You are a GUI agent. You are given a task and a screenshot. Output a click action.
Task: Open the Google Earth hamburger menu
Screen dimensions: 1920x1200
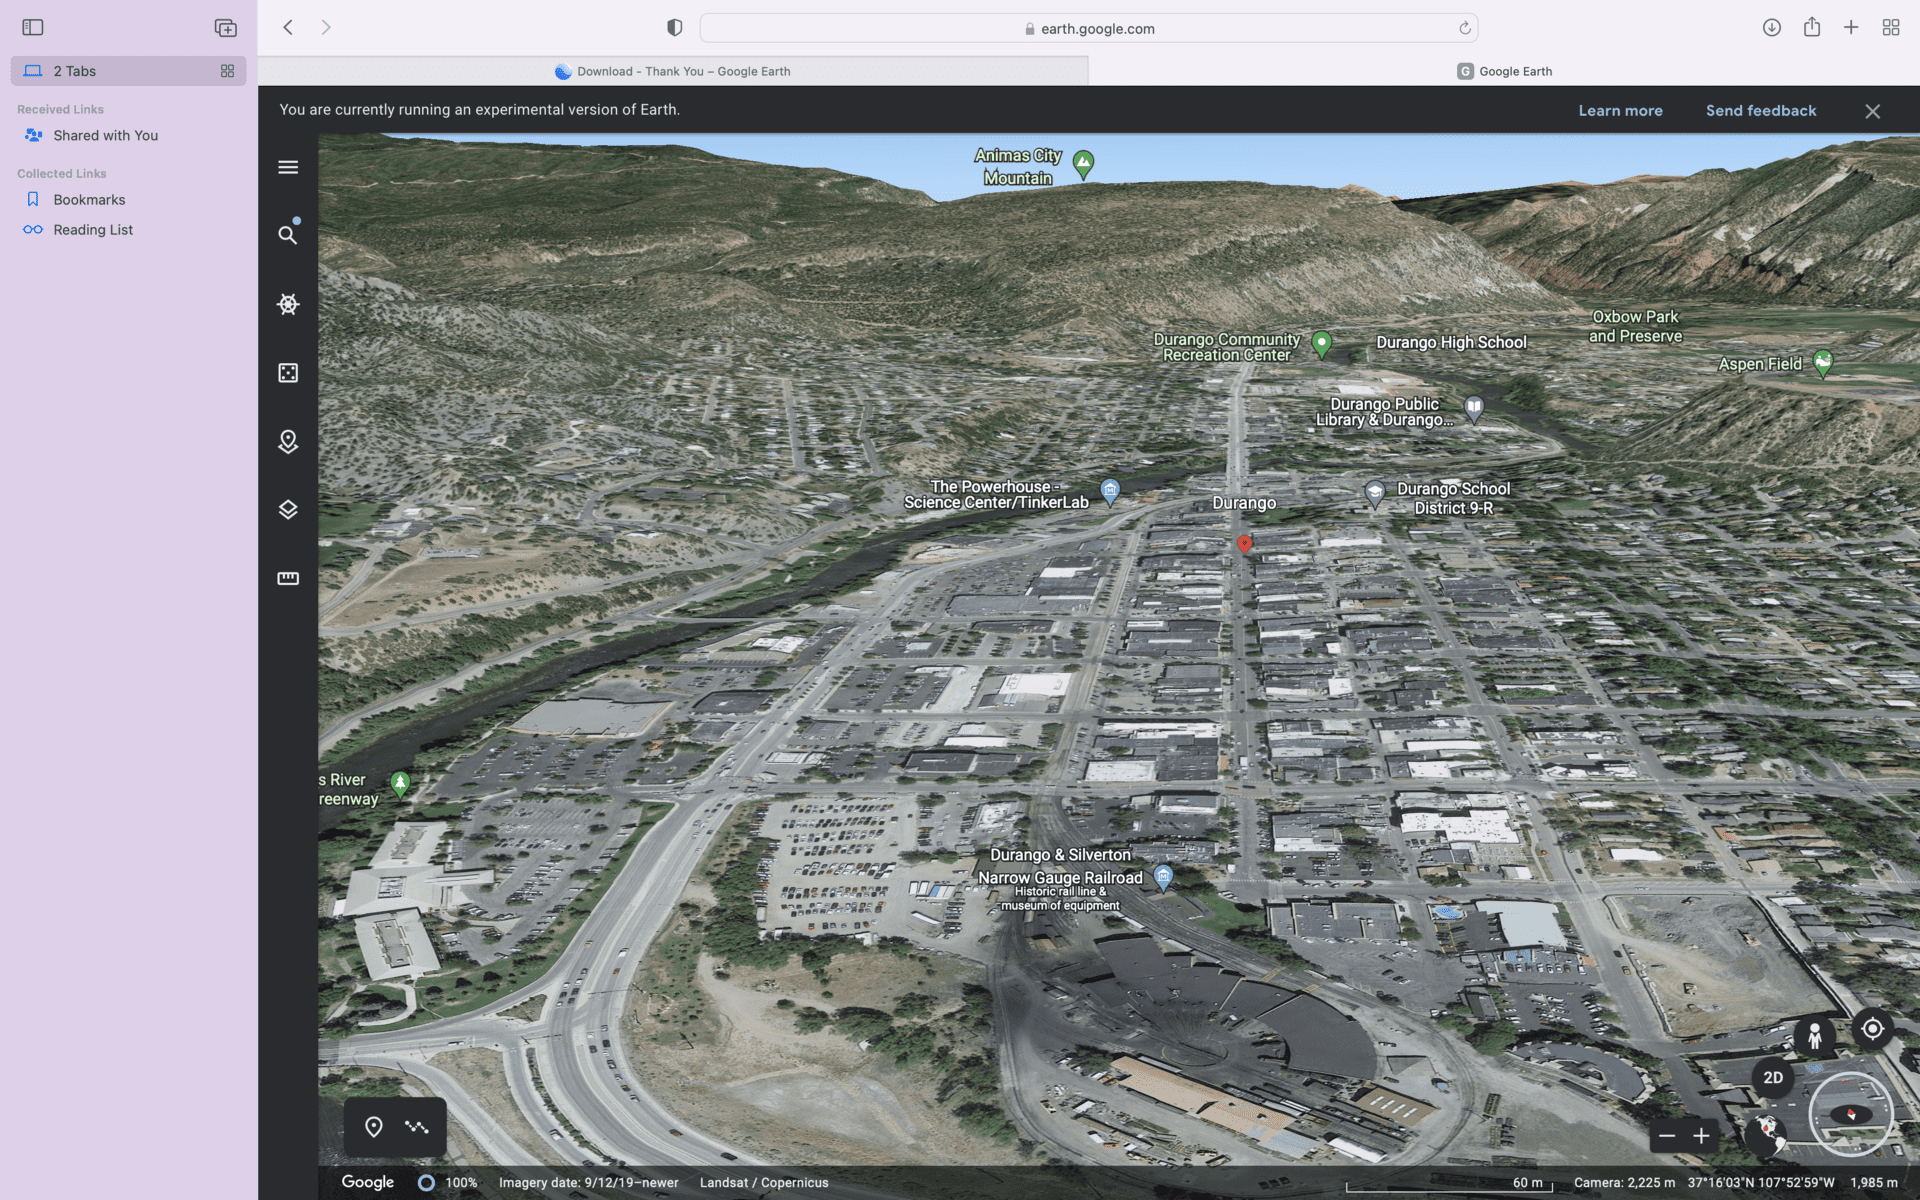point(288,167)
